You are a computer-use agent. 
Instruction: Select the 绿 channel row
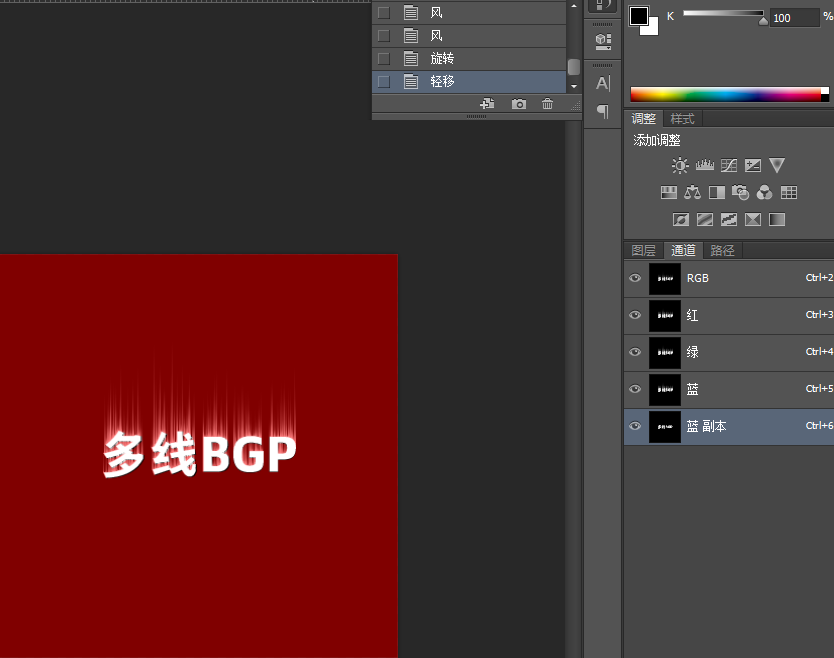[729, 352]
